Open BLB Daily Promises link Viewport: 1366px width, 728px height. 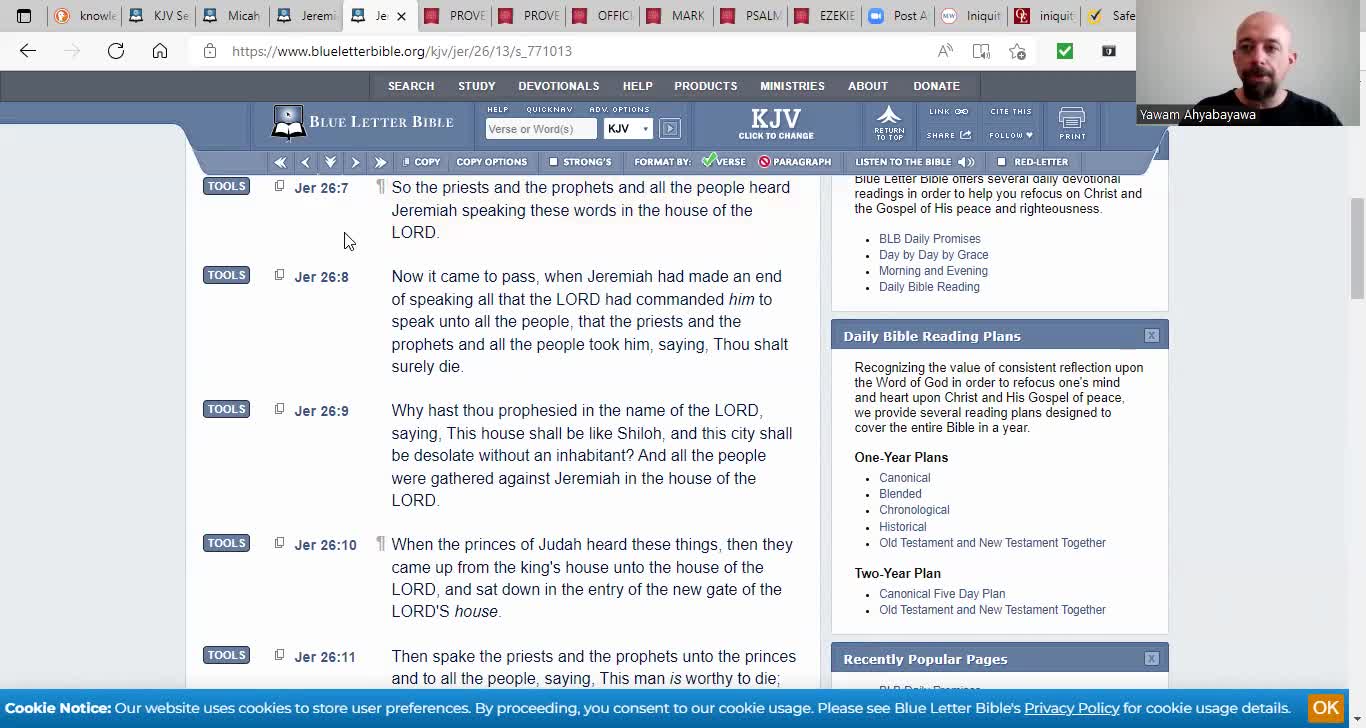point(930,239)
